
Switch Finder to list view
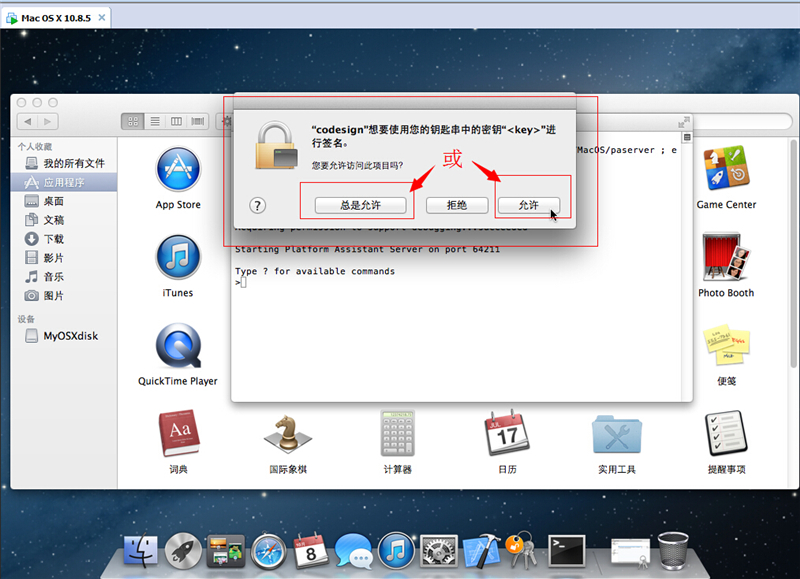pos(155,121)
